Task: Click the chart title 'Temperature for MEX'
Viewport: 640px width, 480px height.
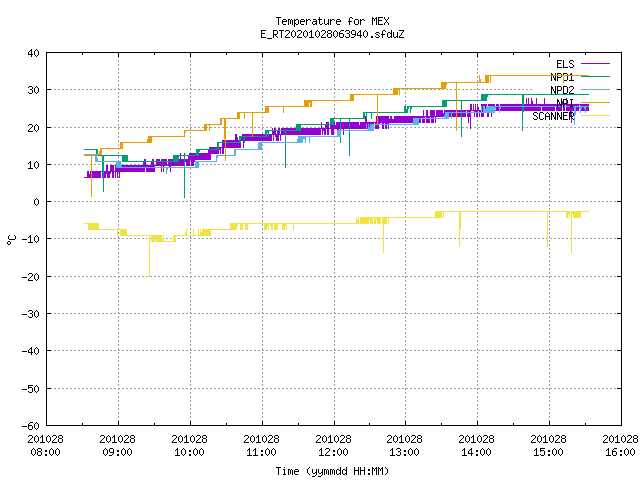Action: [x=332, y=21]
